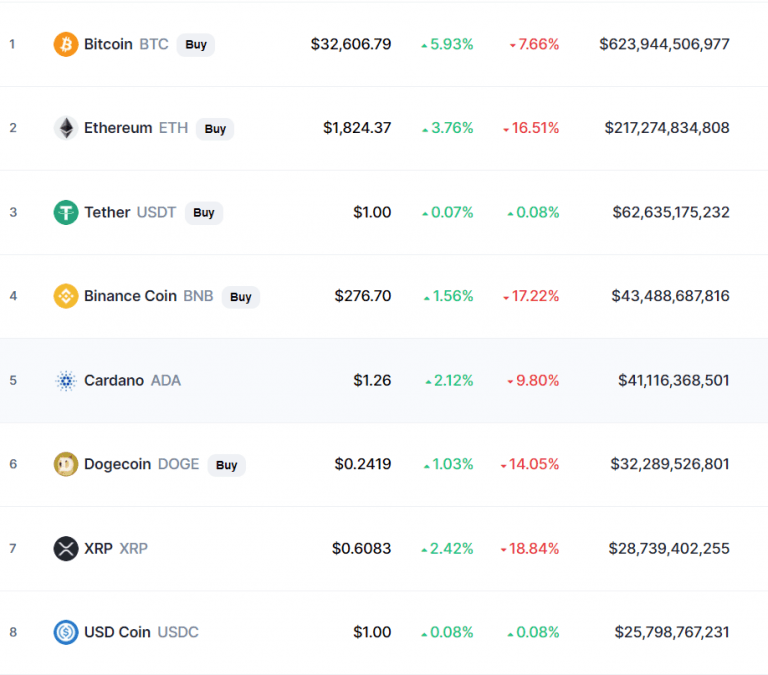Click the Binance Coin BNB name link
768x675 pixels.
tap(148, 296)
